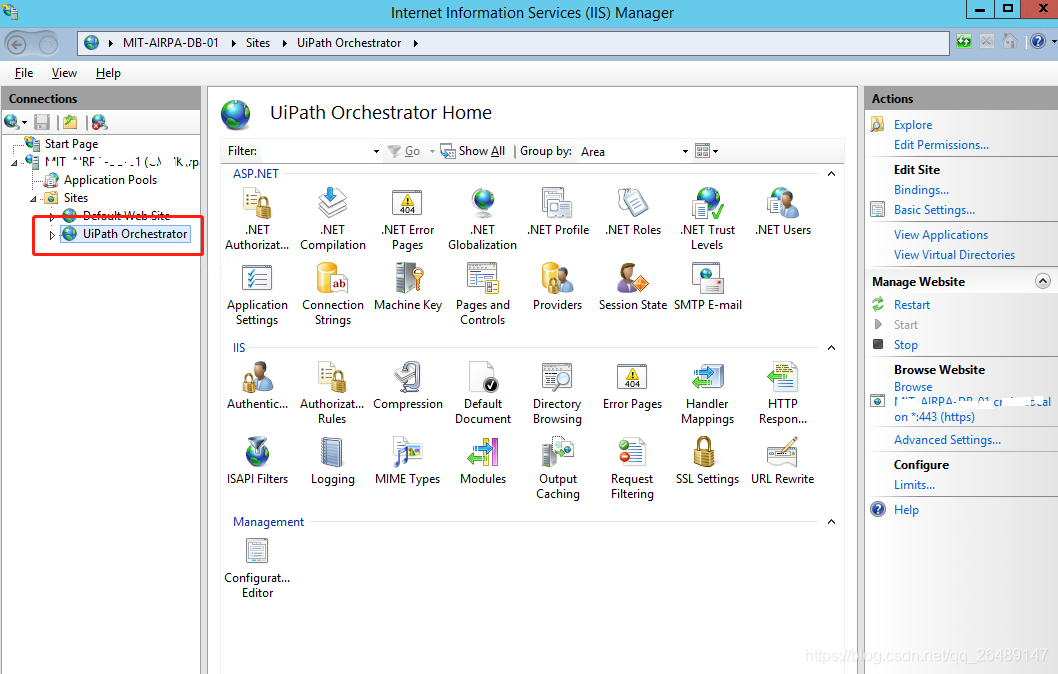The image size is (1058, 674).
Task: Open the File menu
Action: (x=24, y=73)
